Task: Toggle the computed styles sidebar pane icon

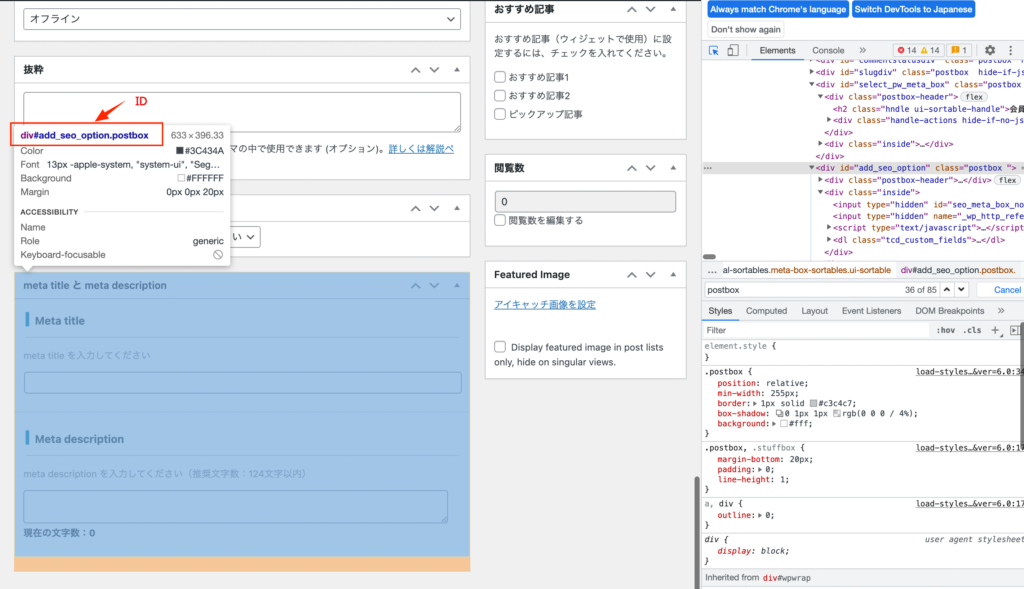Action: 1015,330
